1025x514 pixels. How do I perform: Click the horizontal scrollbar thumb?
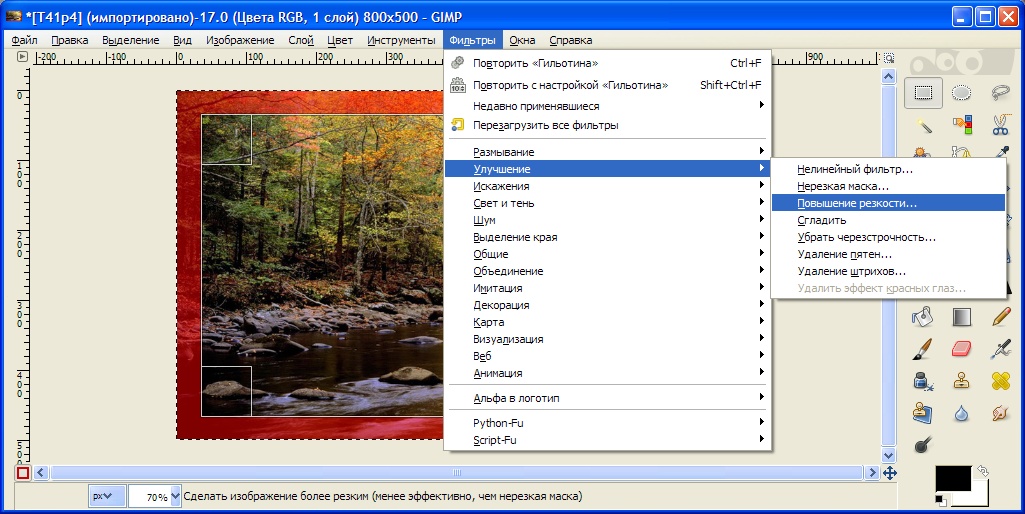tap(457, 473)
